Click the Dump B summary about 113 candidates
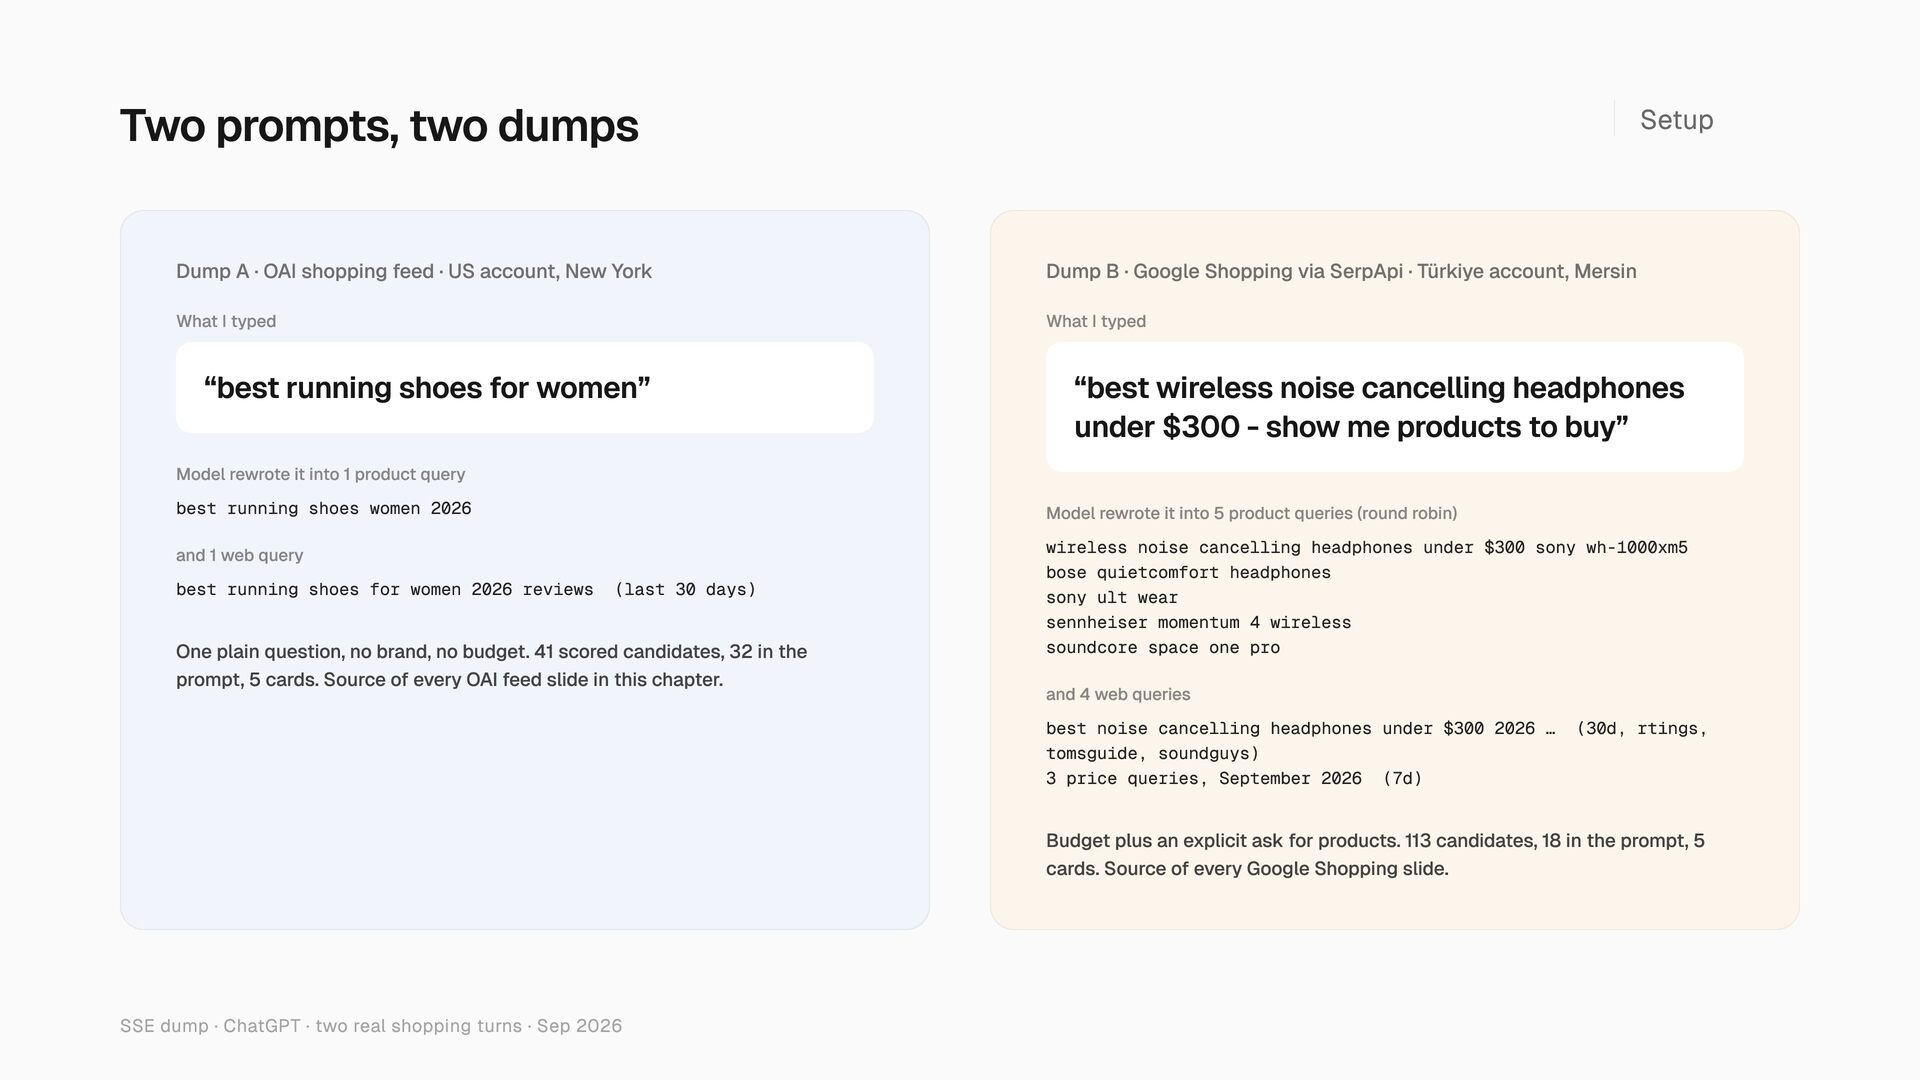Viewport: 1920px width, 1080px height. (x=1375, y=855)
